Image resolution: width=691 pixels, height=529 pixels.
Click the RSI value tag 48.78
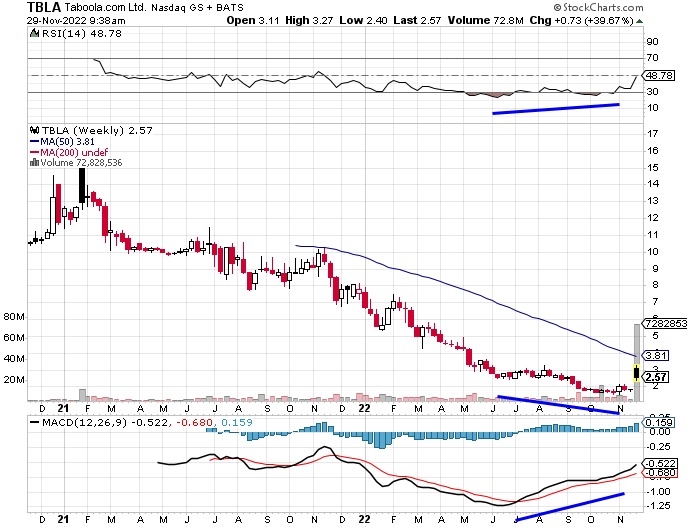point(659,75)
